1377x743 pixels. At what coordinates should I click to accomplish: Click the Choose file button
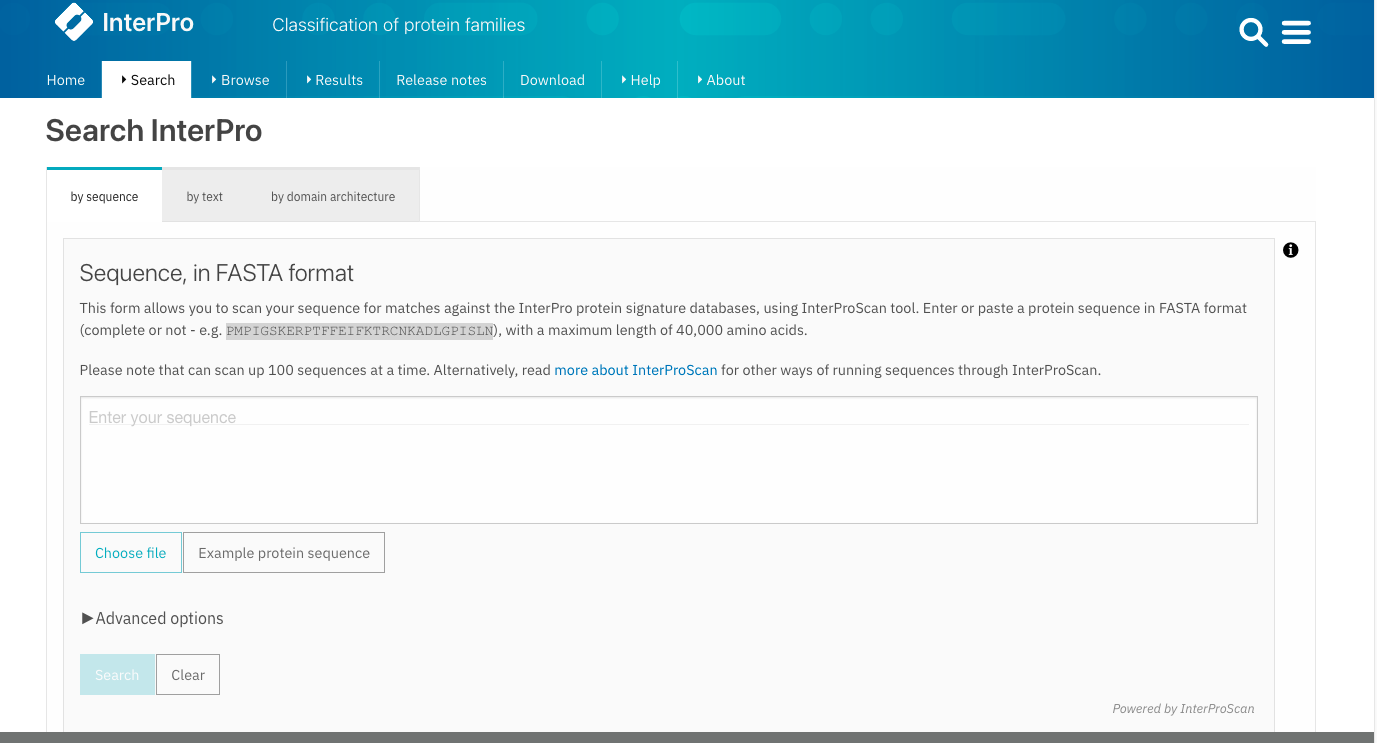point(131,553)
